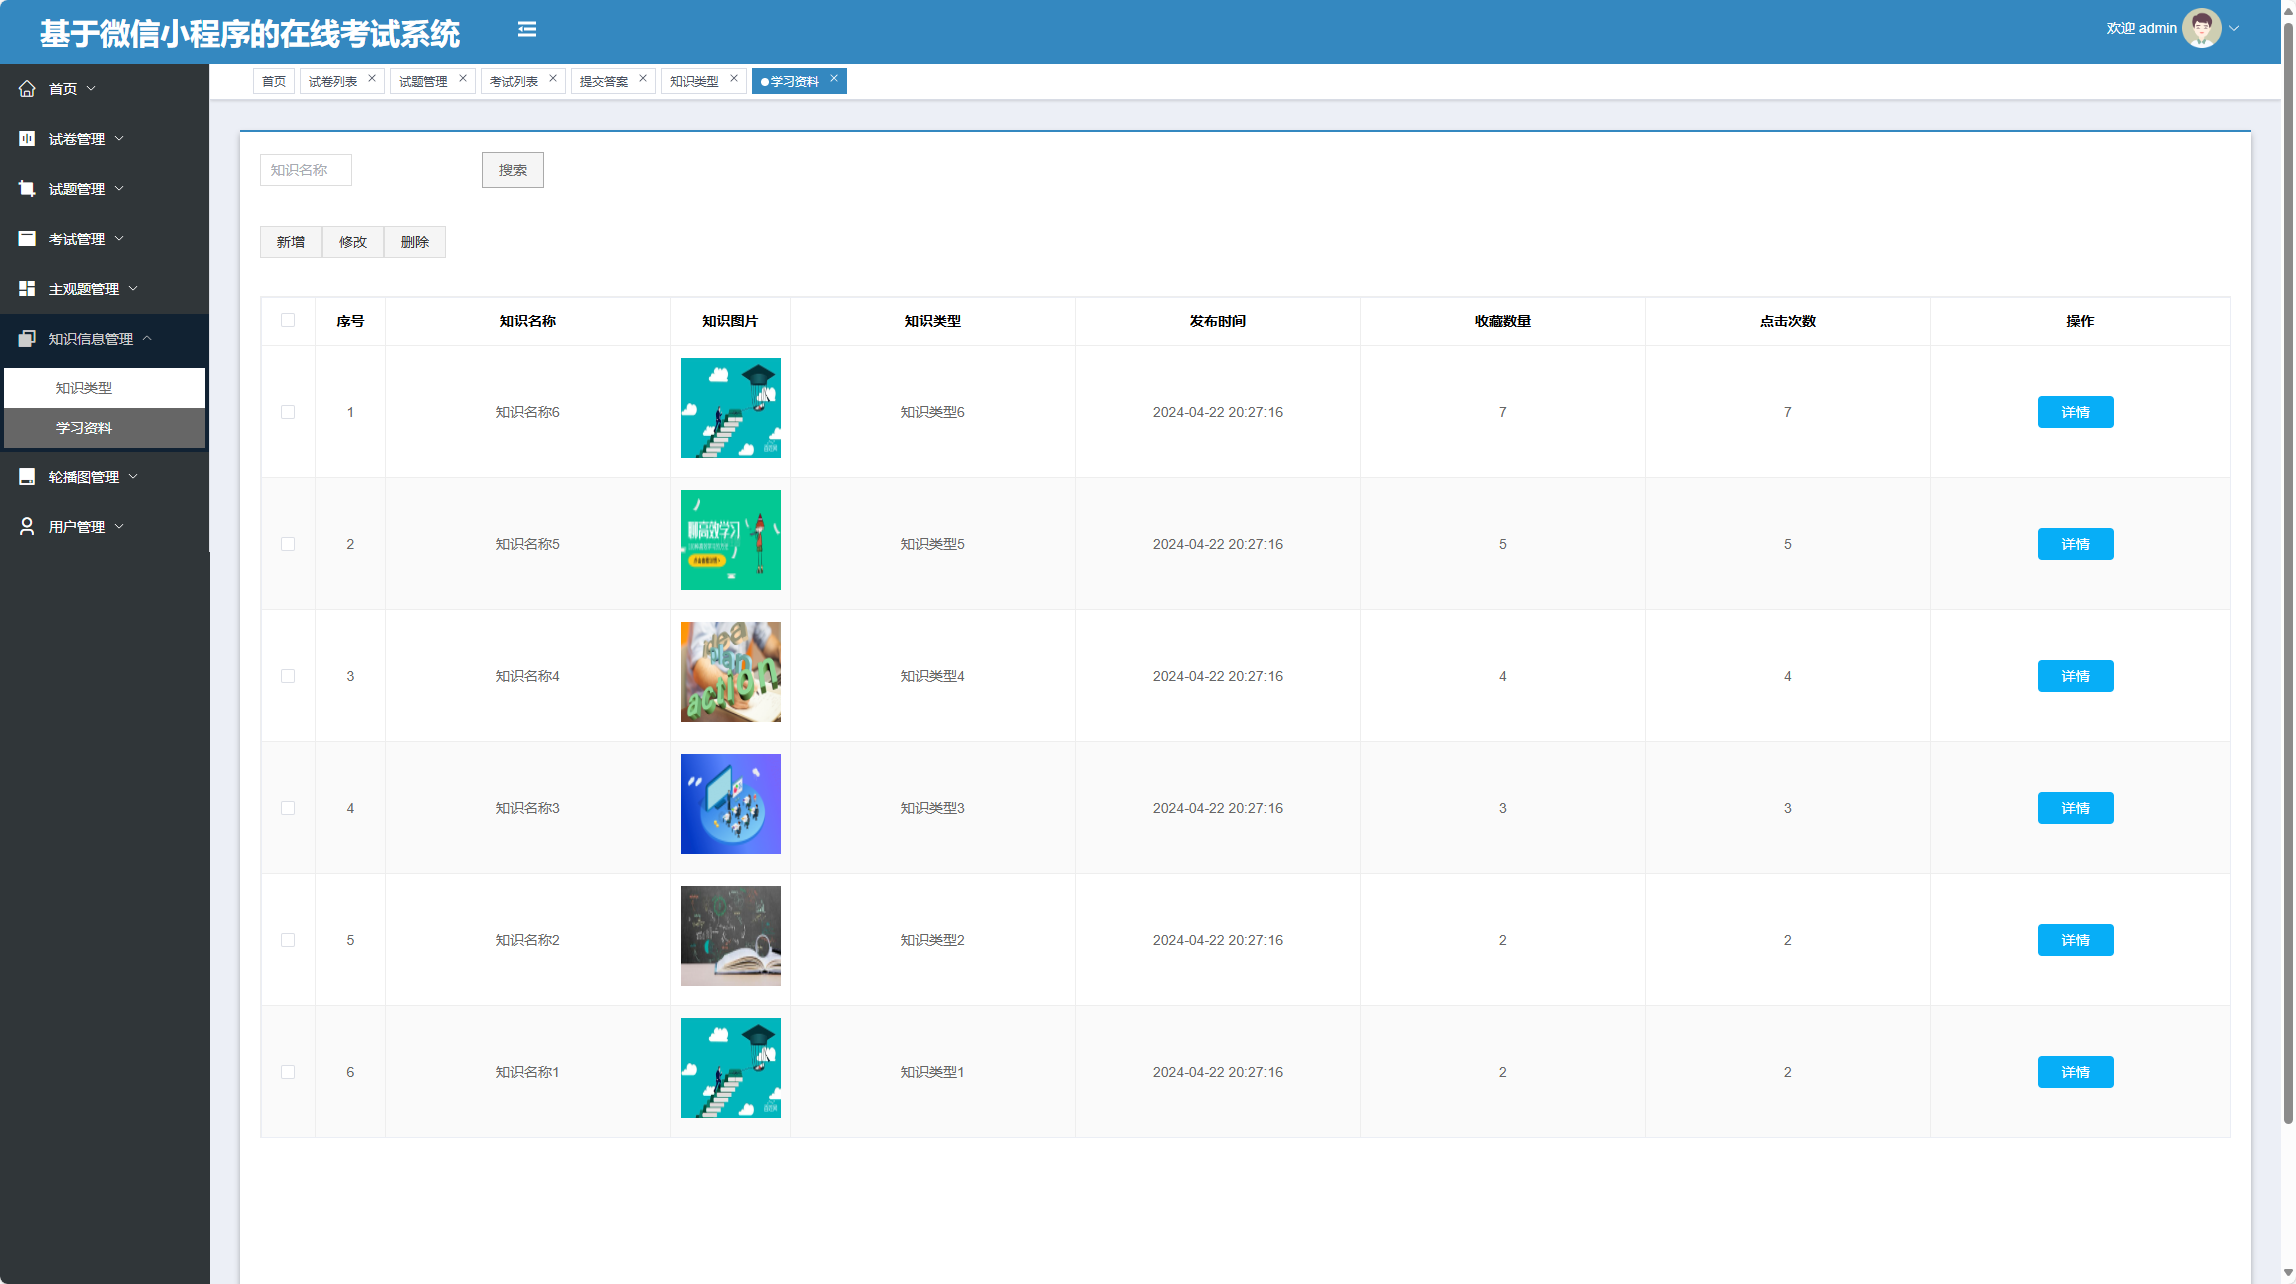
Task: Click the 知识名称 search input field
Action: click(305, 170)
